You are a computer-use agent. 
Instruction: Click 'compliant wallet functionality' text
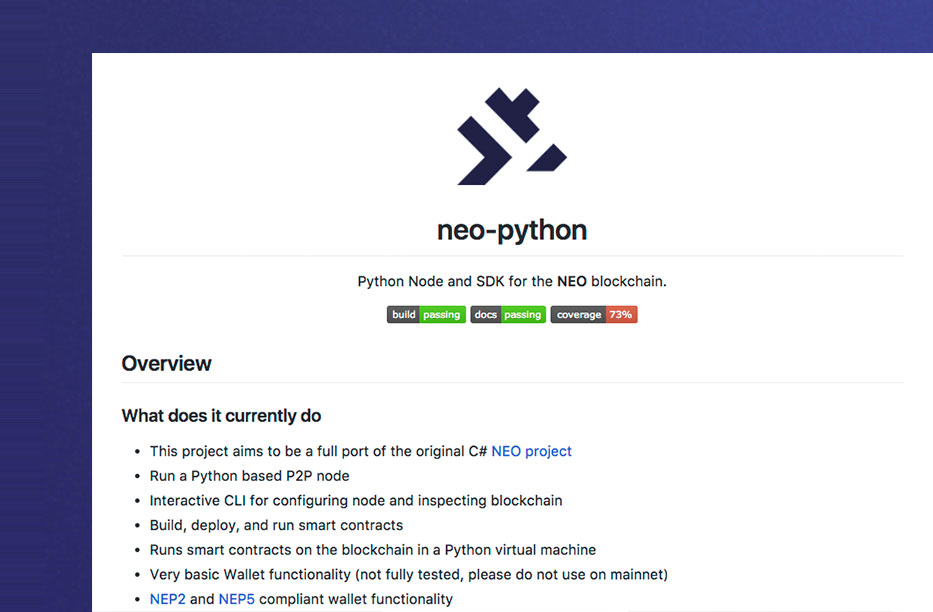click(x=356, y=599)
